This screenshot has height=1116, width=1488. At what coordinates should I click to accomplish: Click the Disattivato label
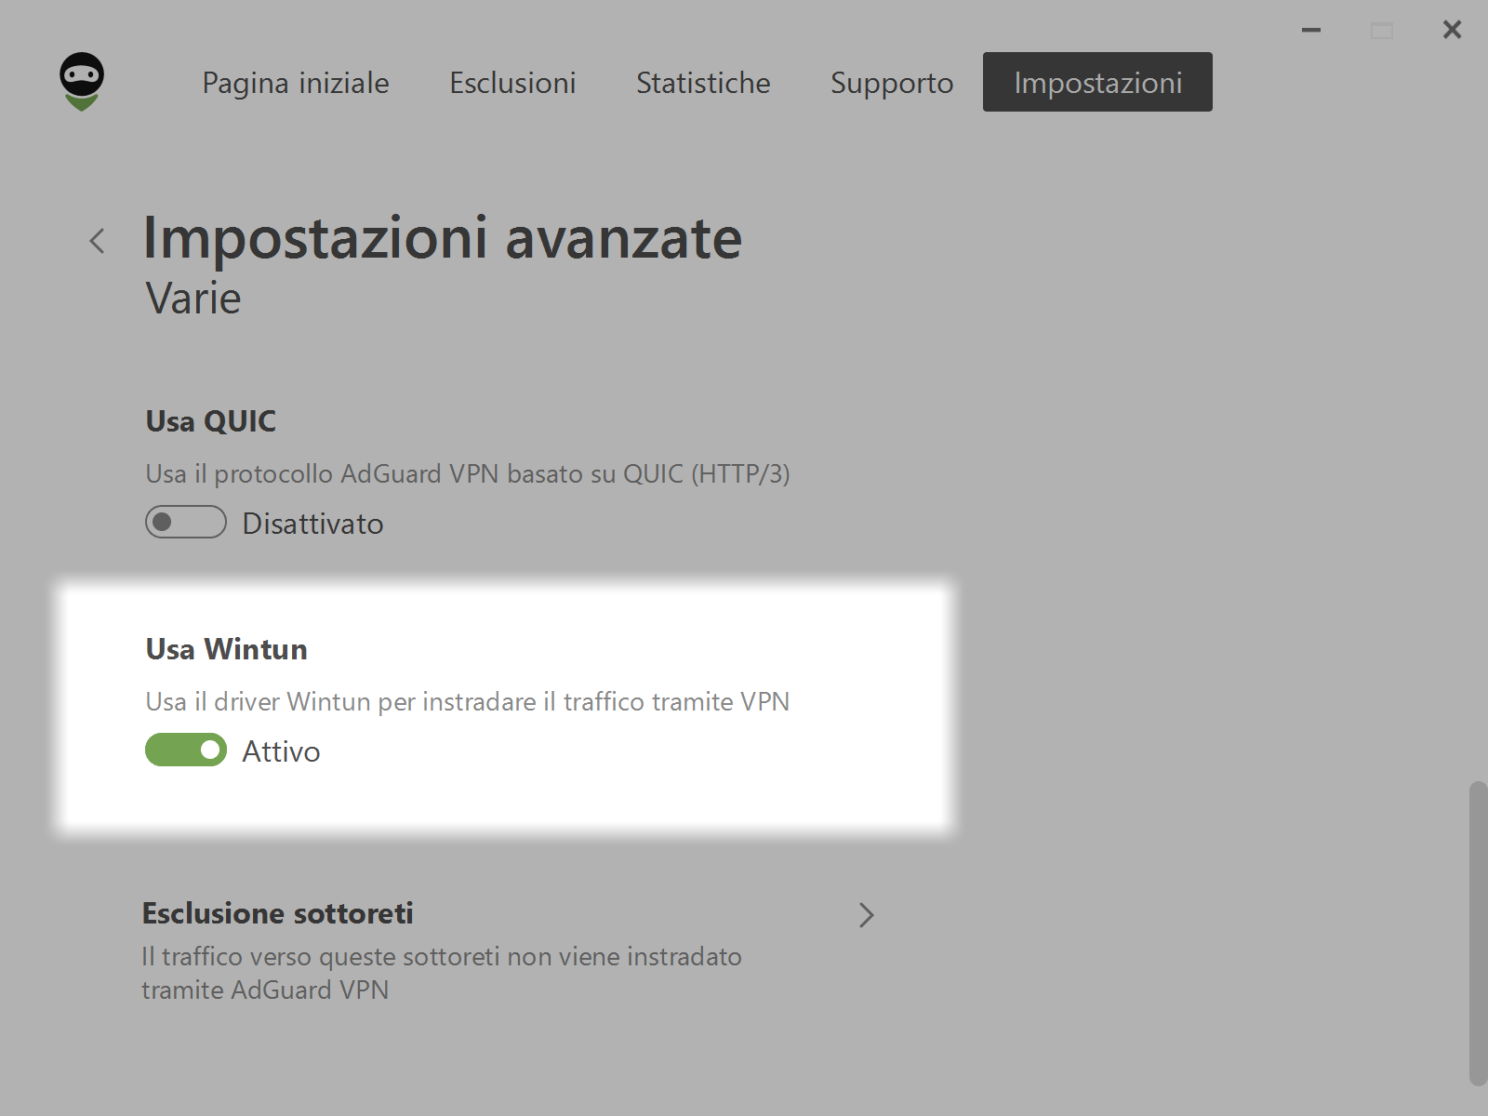tap(313, 523)
